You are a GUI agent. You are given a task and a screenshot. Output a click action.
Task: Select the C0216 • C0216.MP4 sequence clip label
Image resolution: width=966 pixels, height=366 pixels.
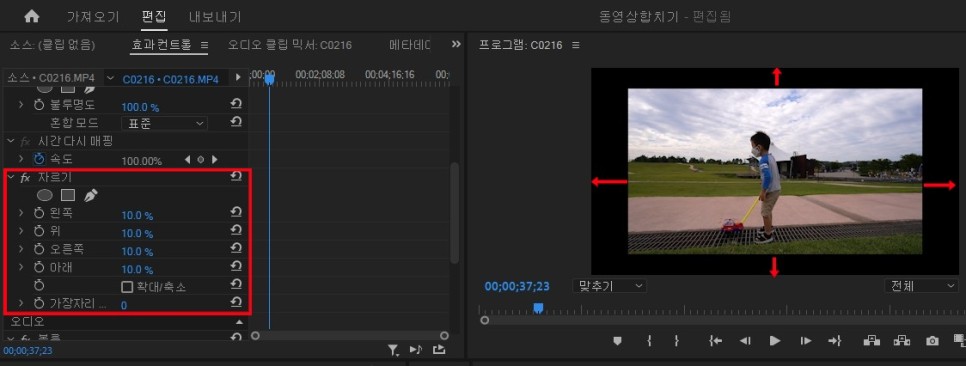(171, 79)
